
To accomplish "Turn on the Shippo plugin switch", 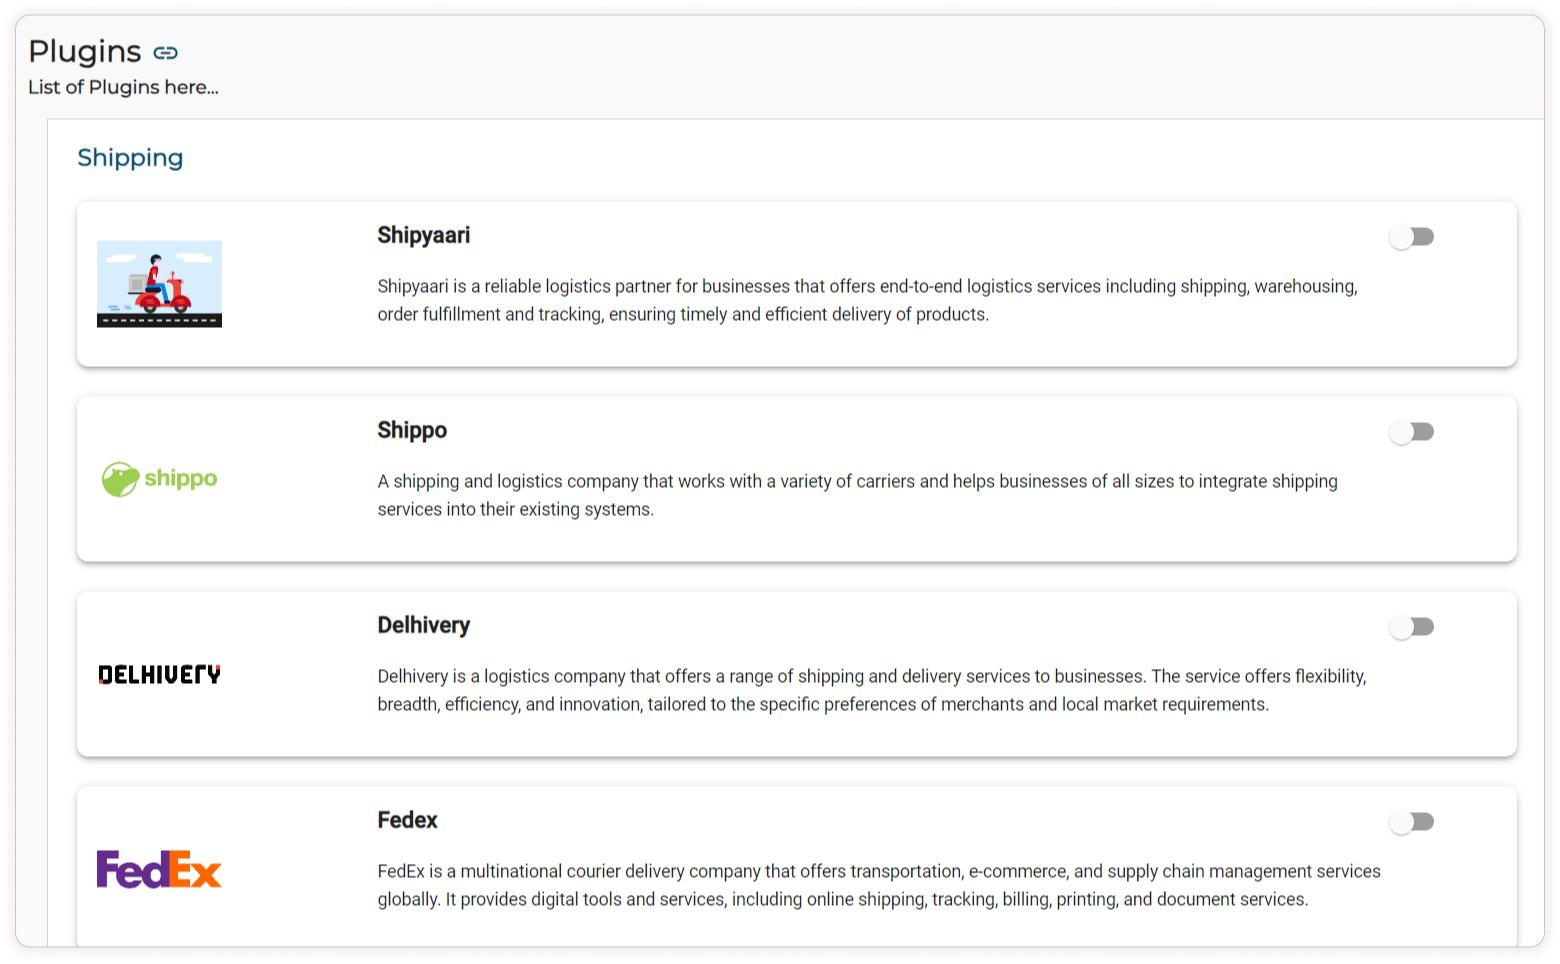I will [x=1411, y=432].
